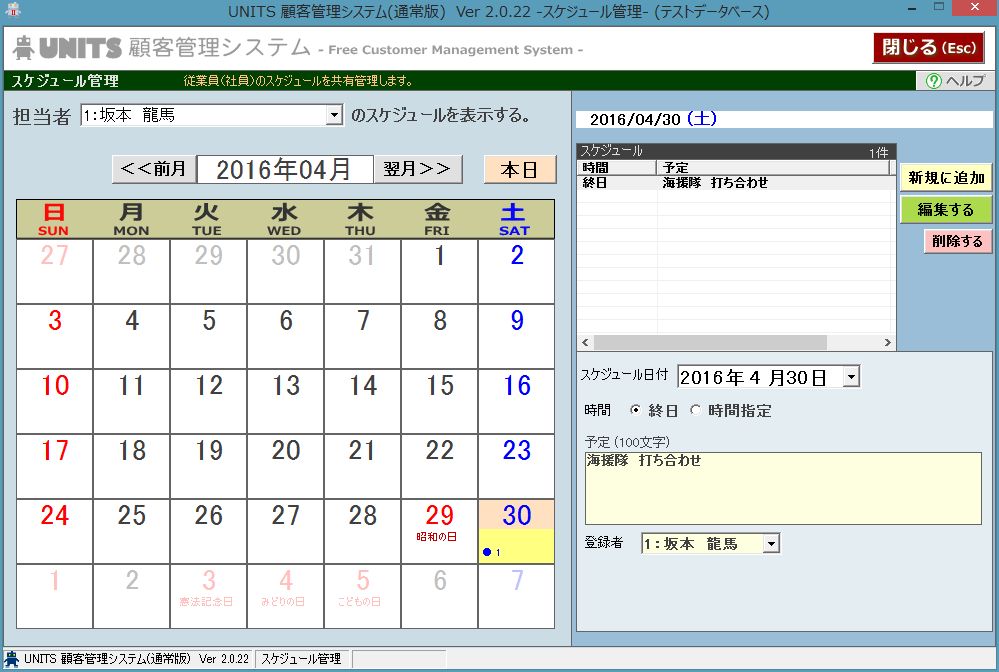The width and height of the screenshot is (999, 672).
Task: Select the 終日 all-day radio button
Action: [x=635, y=410]
